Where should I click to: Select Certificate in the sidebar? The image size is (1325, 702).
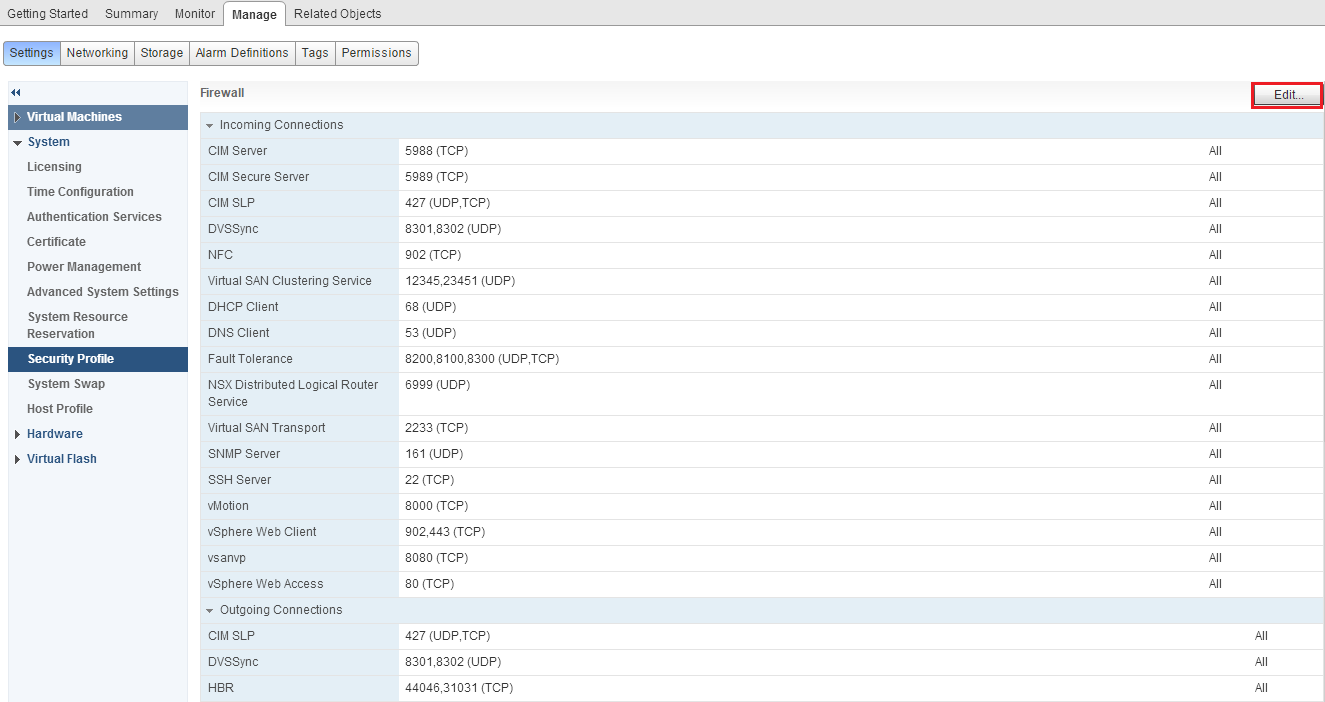coord(56,242)
